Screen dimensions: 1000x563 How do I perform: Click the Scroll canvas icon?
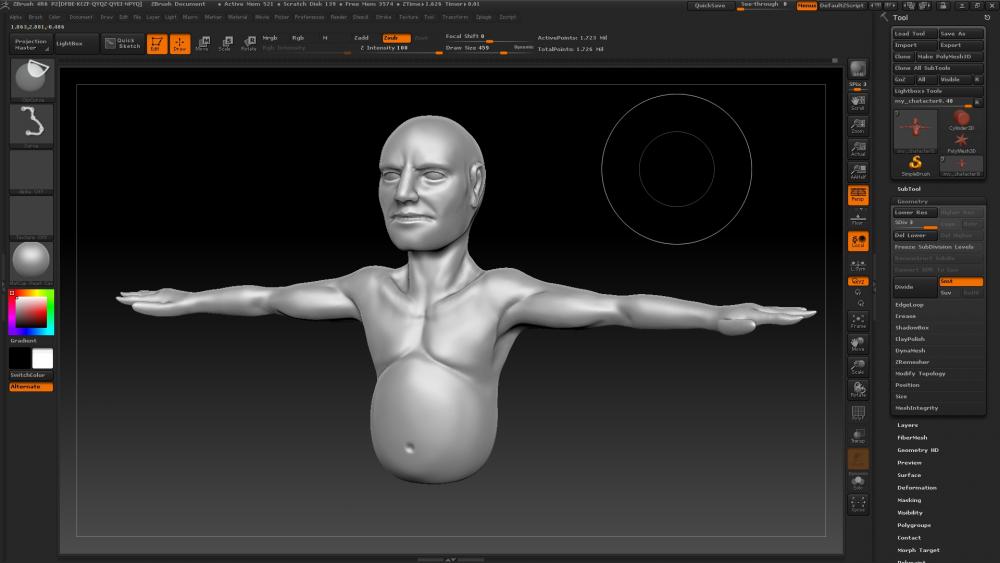click(x=858, y=103)
